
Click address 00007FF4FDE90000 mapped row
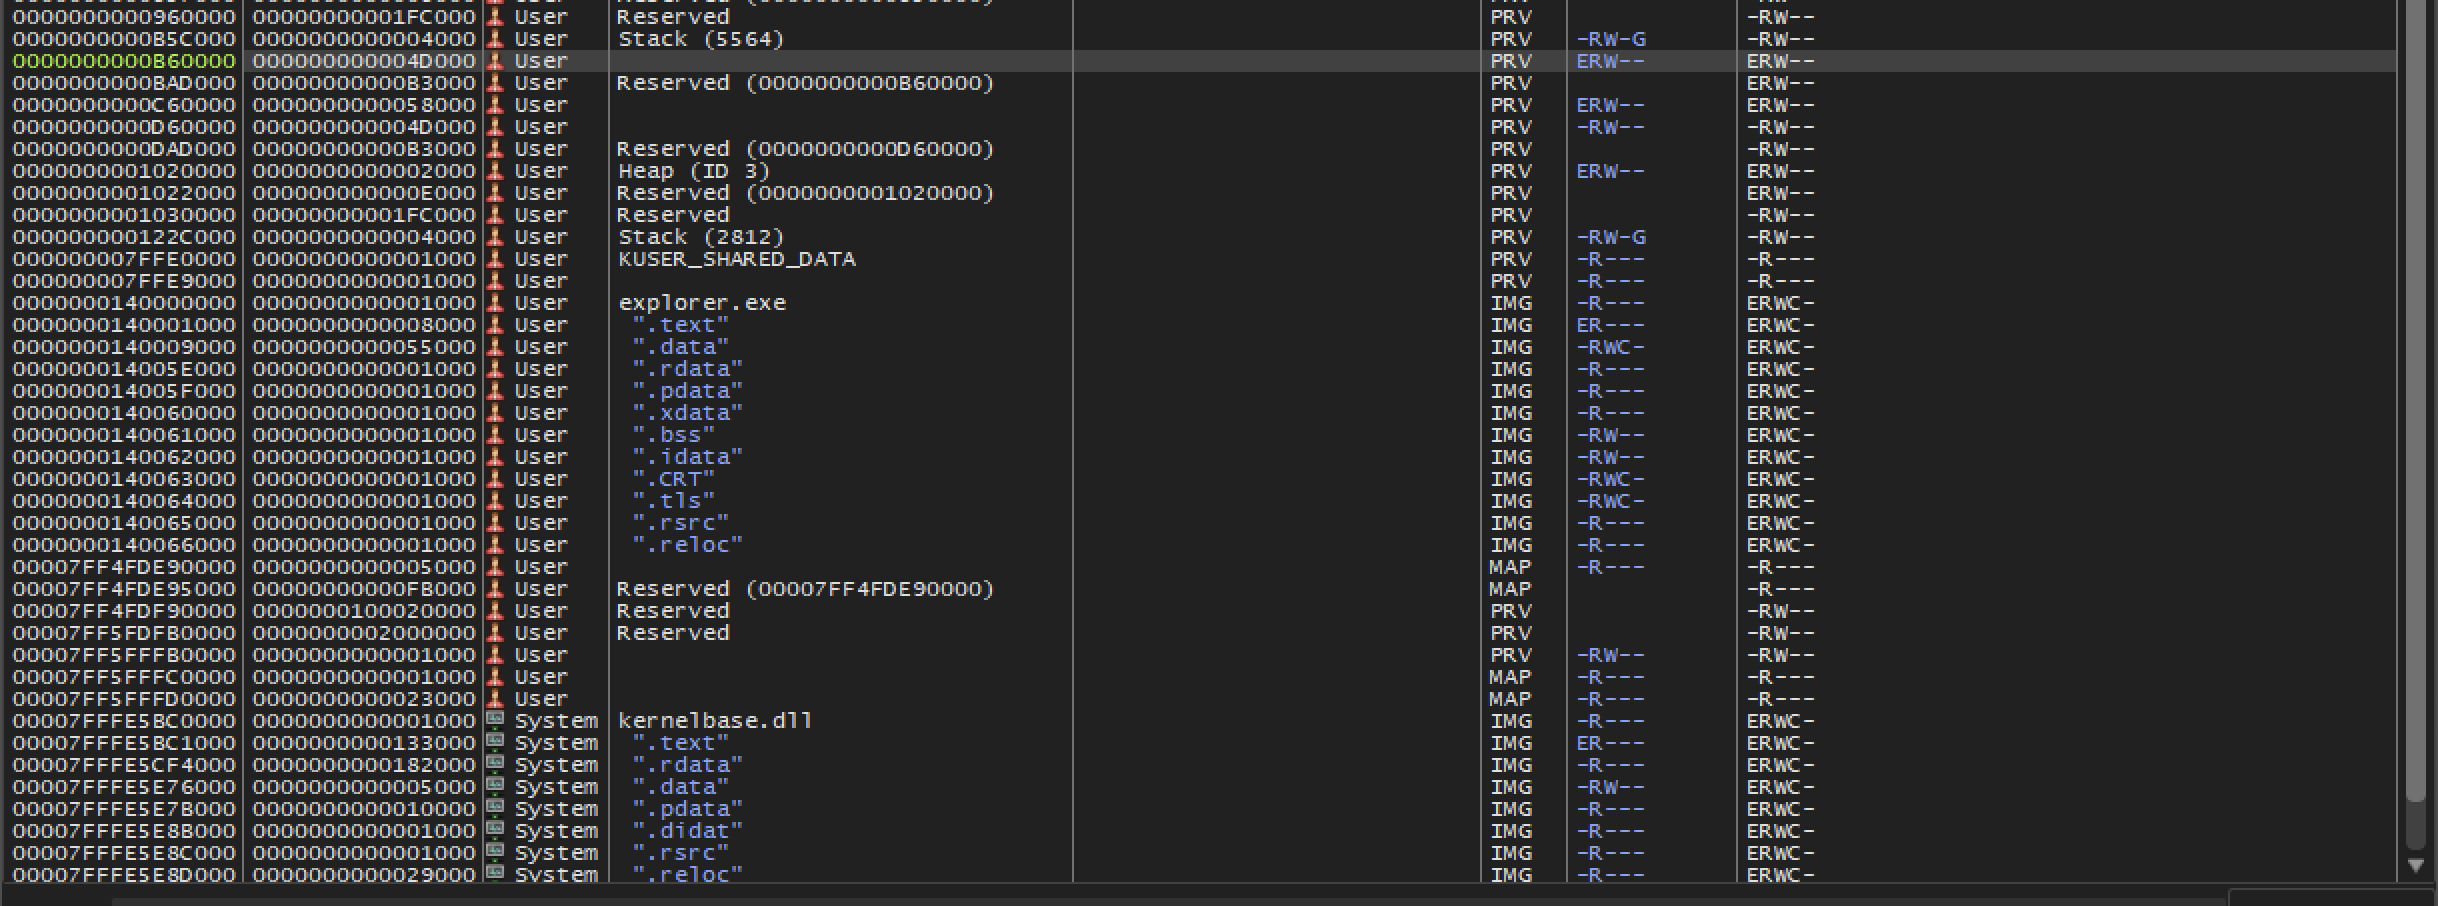(124, 567)
